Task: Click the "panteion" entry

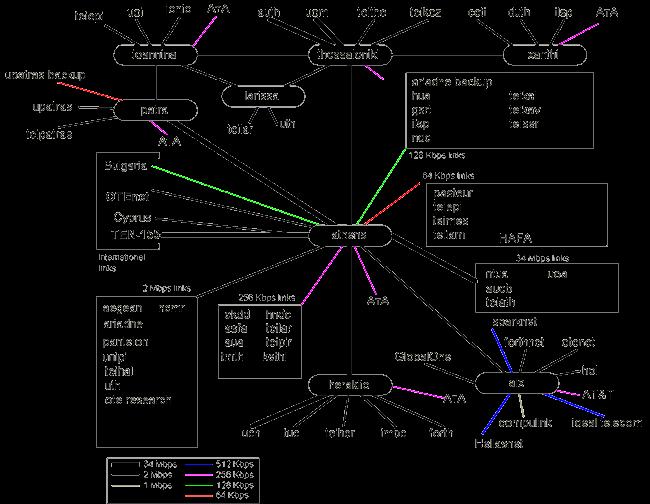Action: pos(126,342)
